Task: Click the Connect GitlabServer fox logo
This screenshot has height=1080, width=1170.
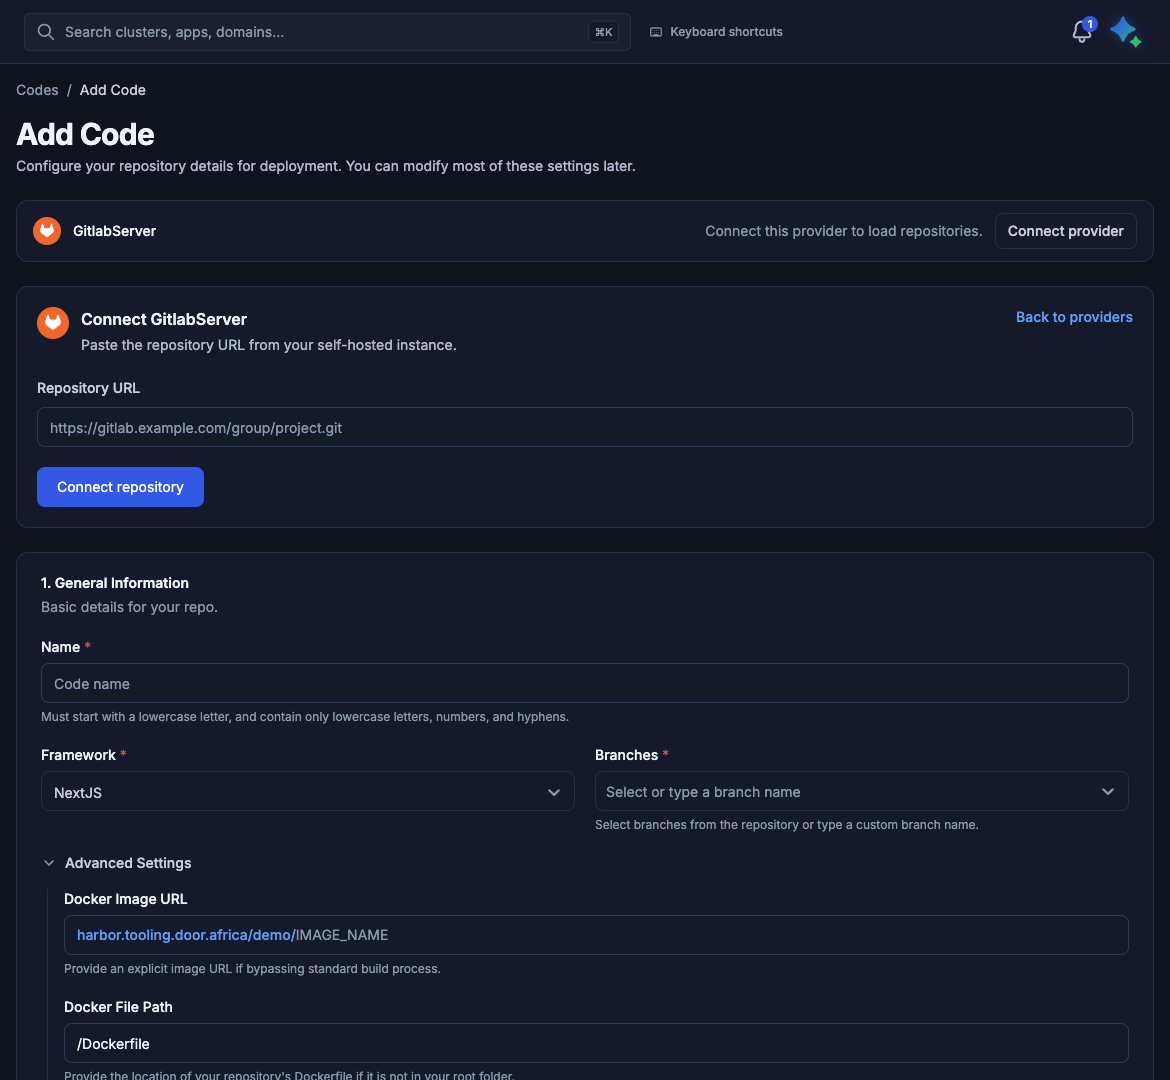Action: click(53, 323)
